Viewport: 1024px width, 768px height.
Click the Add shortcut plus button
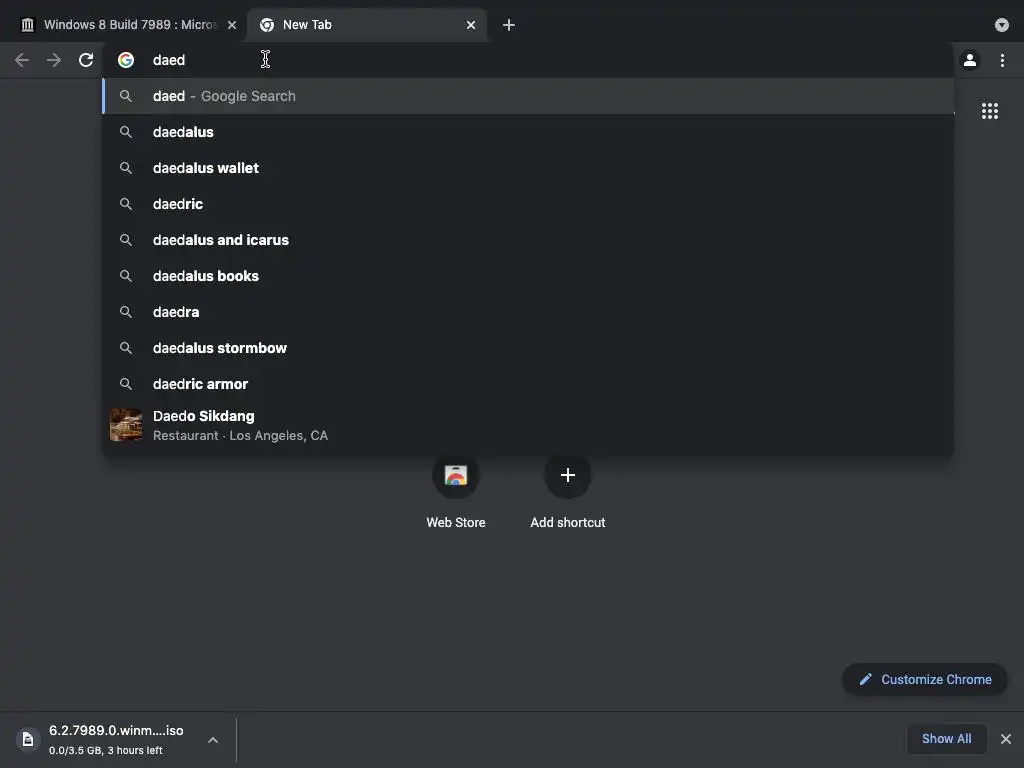pyautogui.click(x=568, y=475)
